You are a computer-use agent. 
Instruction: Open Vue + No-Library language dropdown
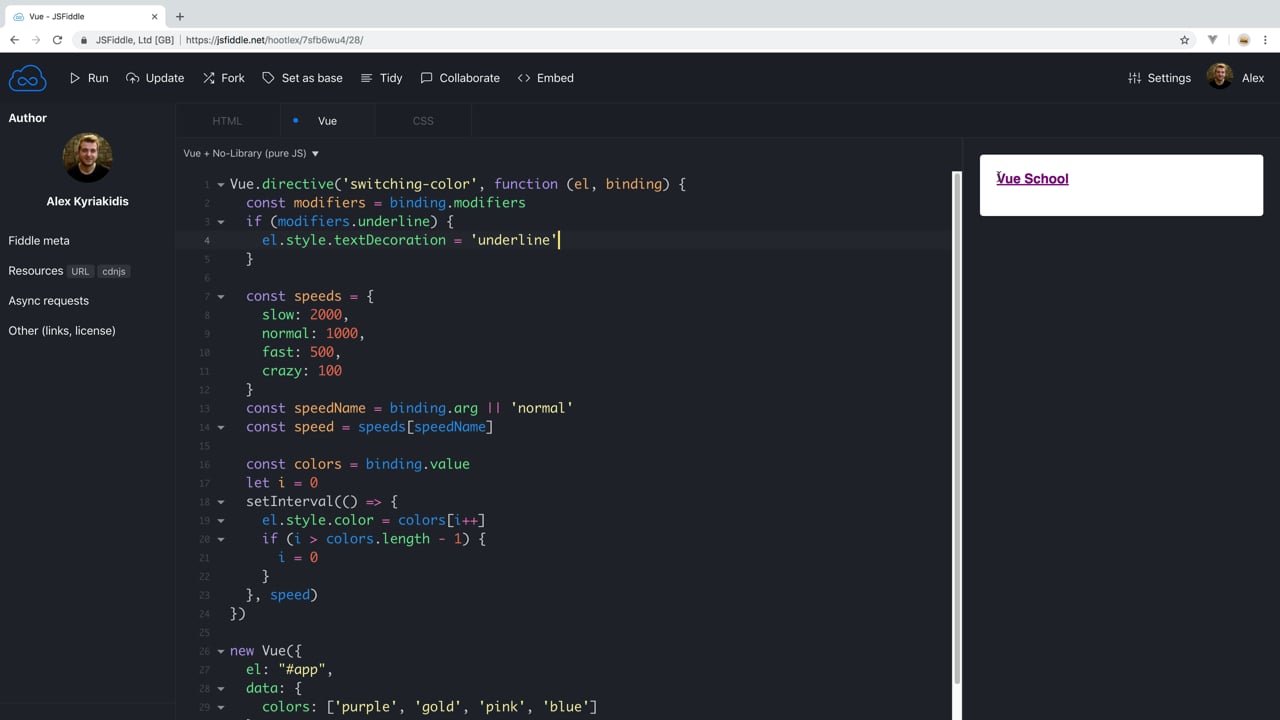tap(251, 154)
